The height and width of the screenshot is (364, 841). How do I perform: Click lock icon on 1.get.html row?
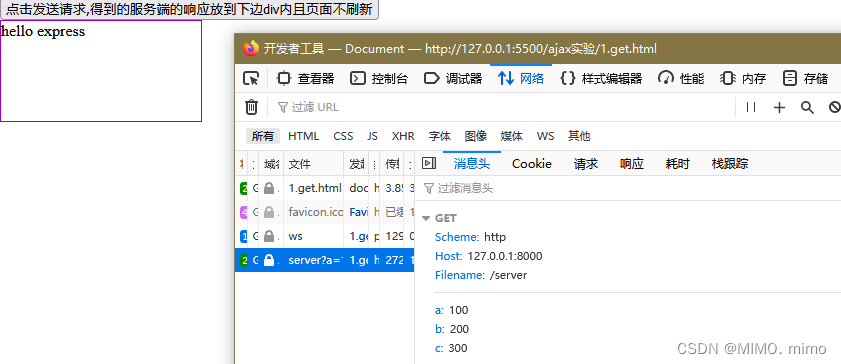pos(269,188)
